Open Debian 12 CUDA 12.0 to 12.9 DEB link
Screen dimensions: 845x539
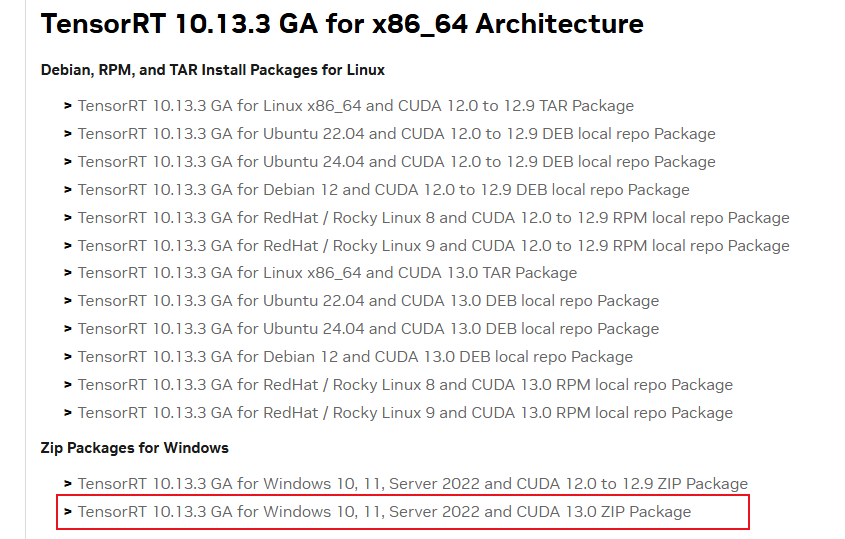click(x=384, y=190)
